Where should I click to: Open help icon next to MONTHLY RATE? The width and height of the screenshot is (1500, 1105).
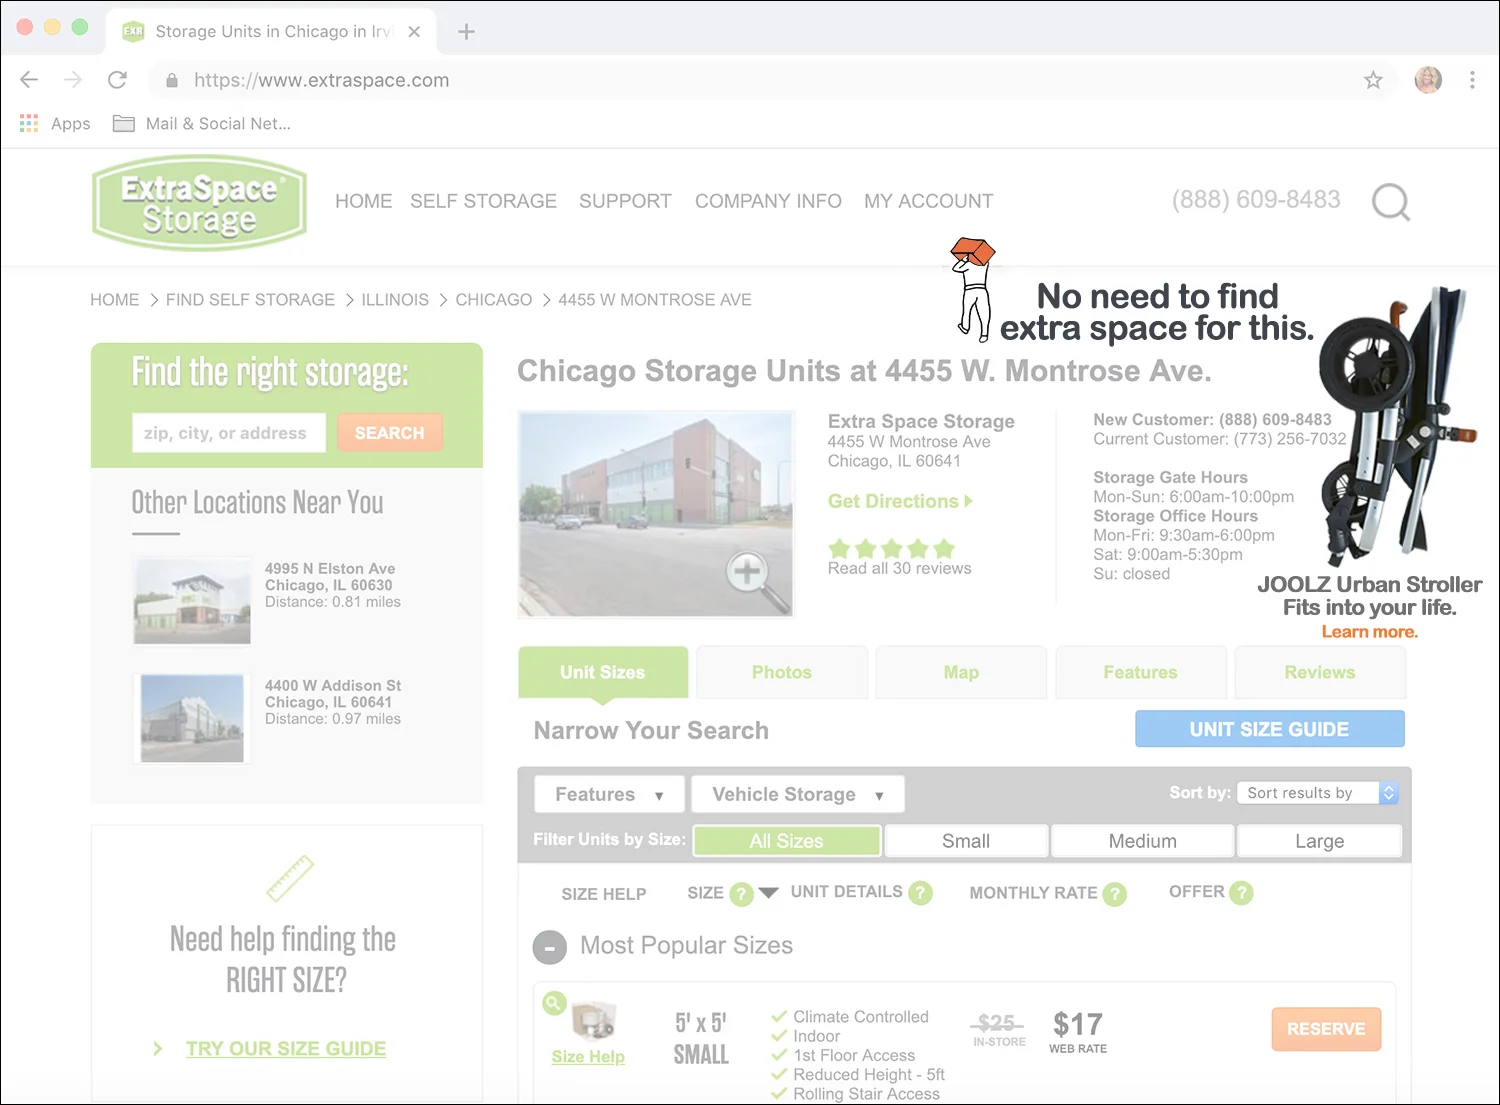(1114, 894)
